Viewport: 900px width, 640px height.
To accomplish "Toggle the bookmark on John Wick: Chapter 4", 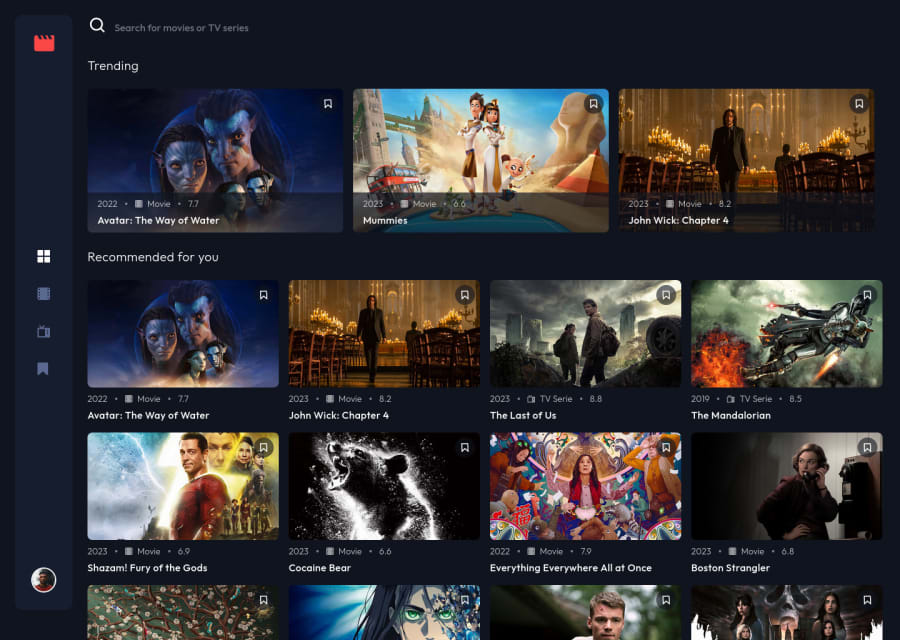I will click(859, 103).
